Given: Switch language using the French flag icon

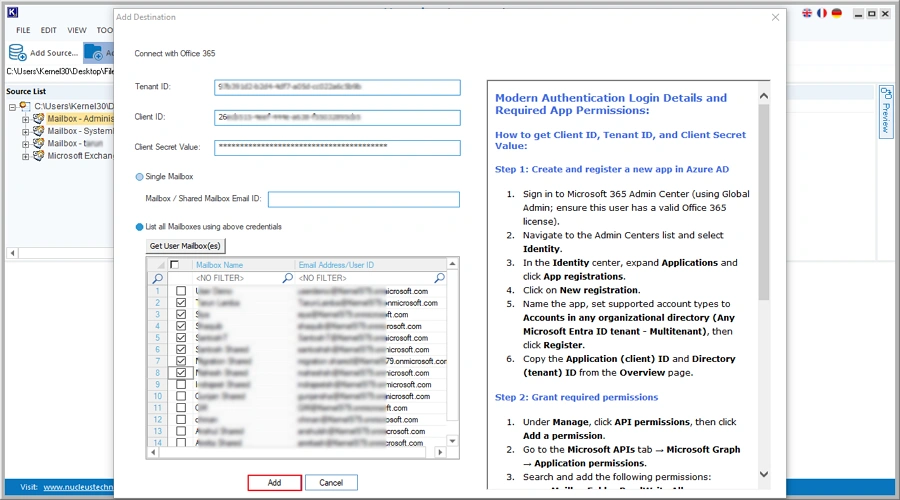Looking at the screenshot, I should 822,13.
